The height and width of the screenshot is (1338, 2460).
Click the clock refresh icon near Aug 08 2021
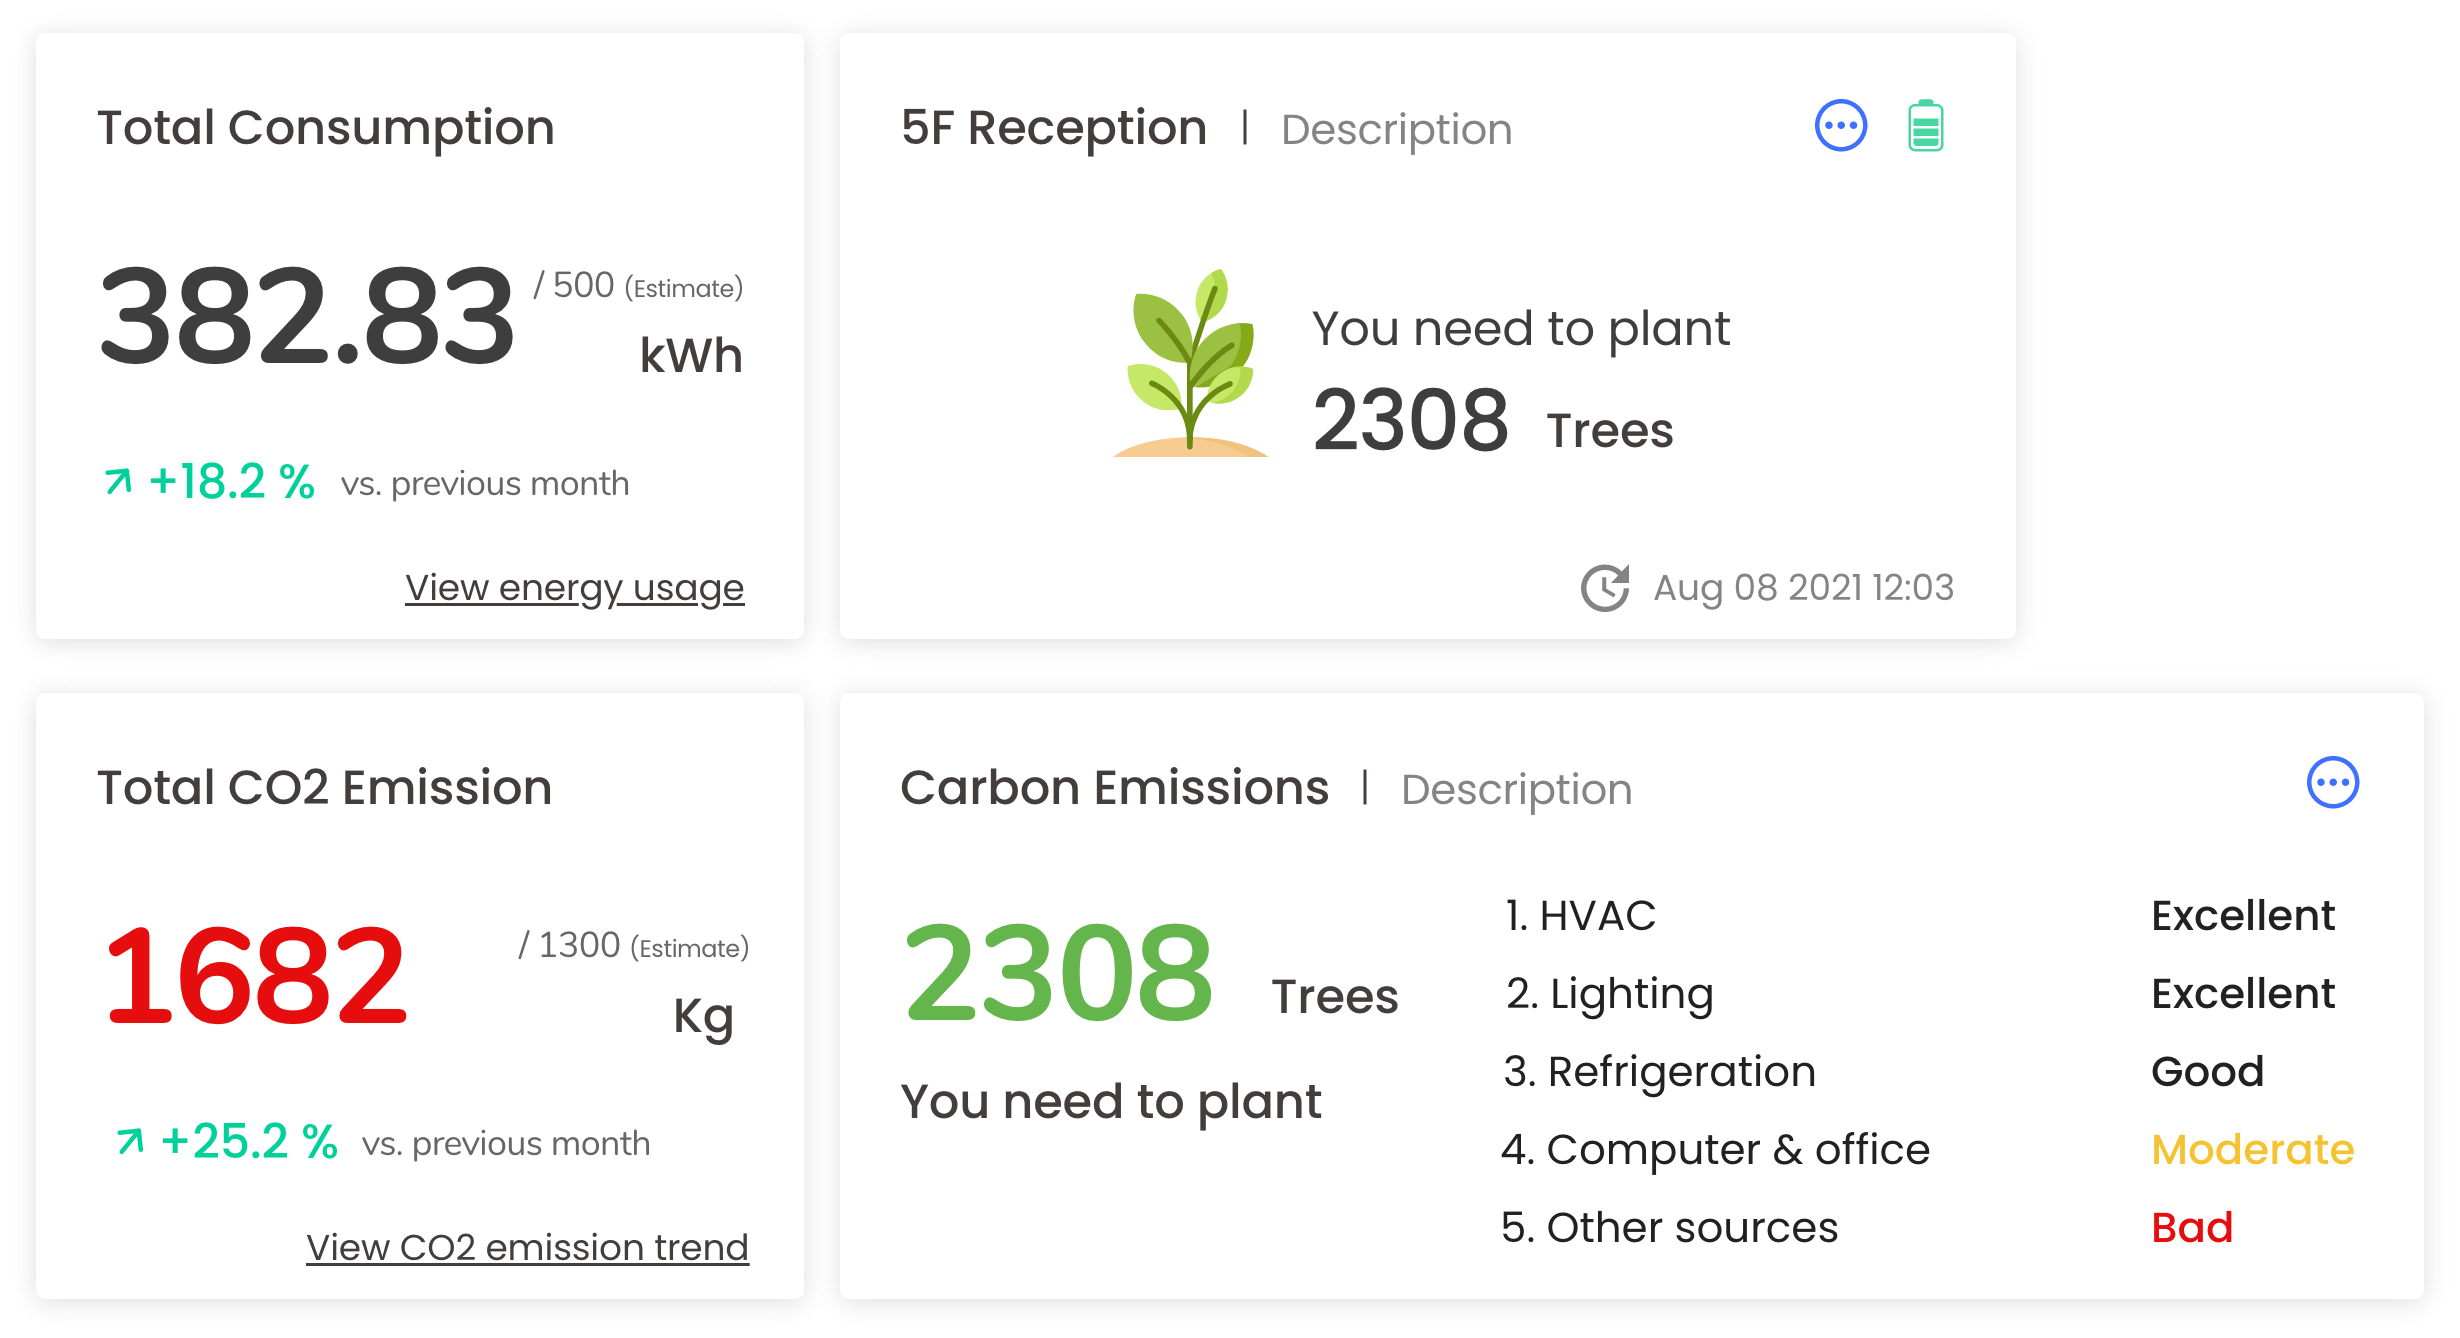tap(1607, 587)
